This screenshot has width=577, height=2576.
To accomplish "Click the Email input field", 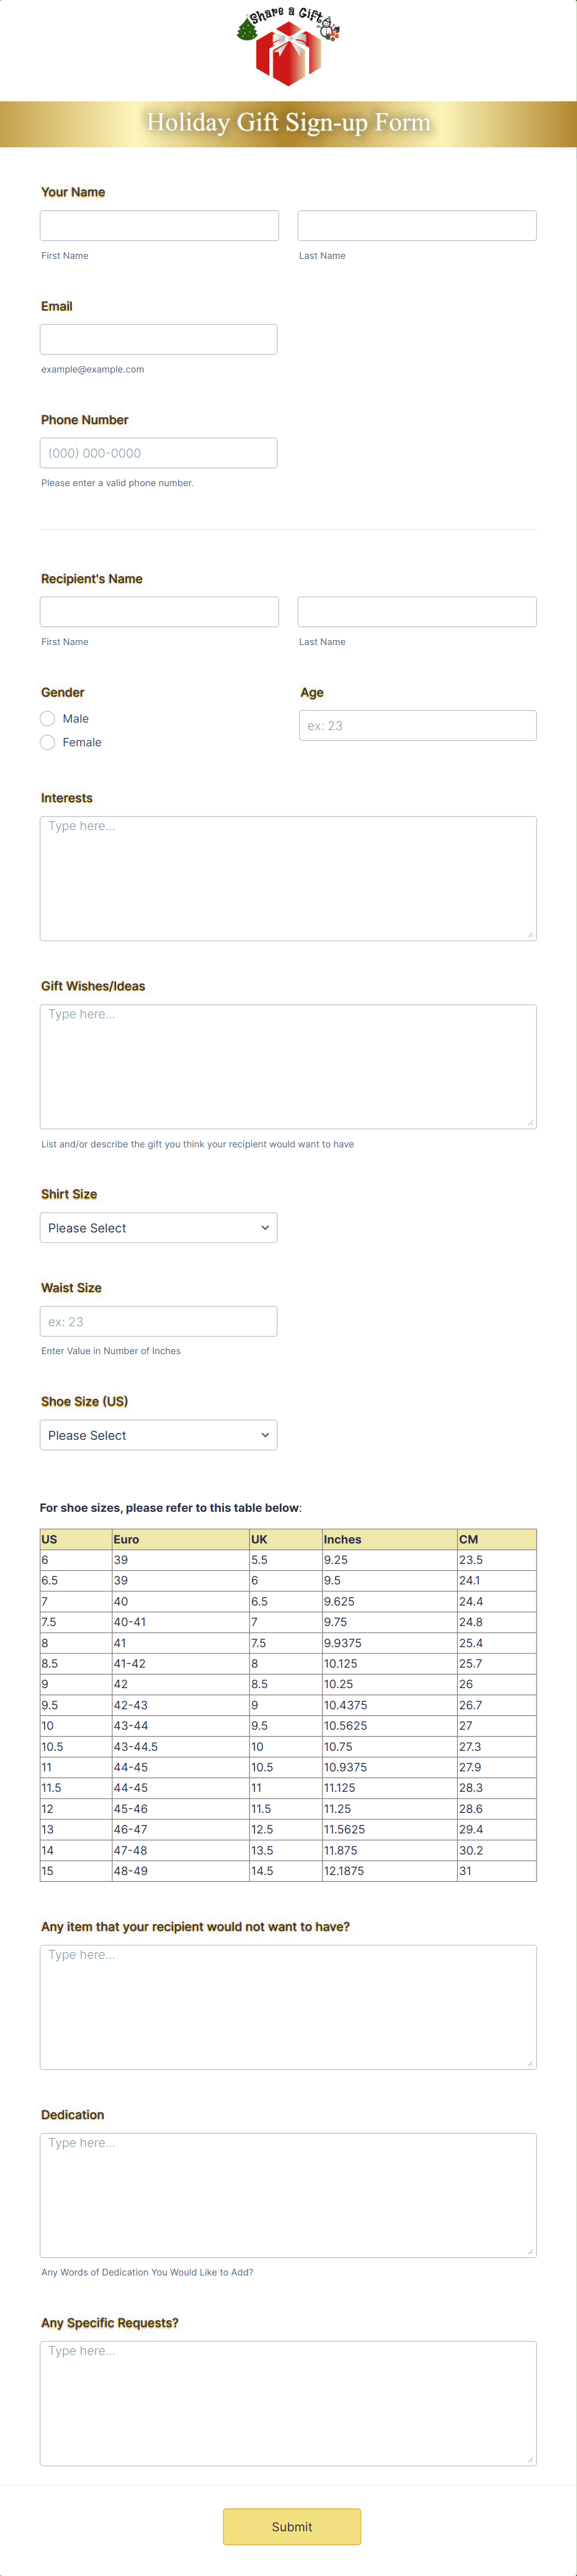I will pyautogui.click(x=158, y=338).
